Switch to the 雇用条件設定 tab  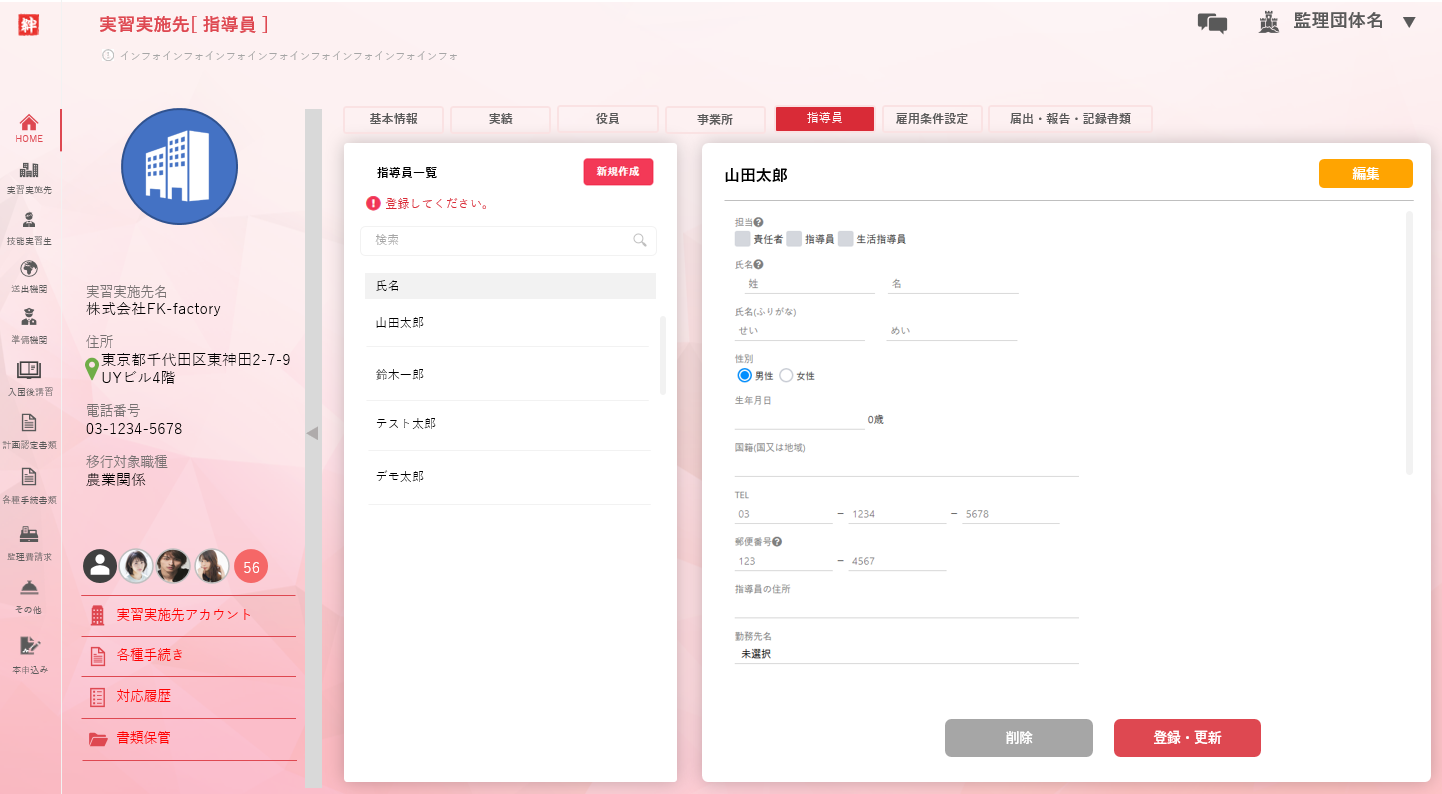931,119
